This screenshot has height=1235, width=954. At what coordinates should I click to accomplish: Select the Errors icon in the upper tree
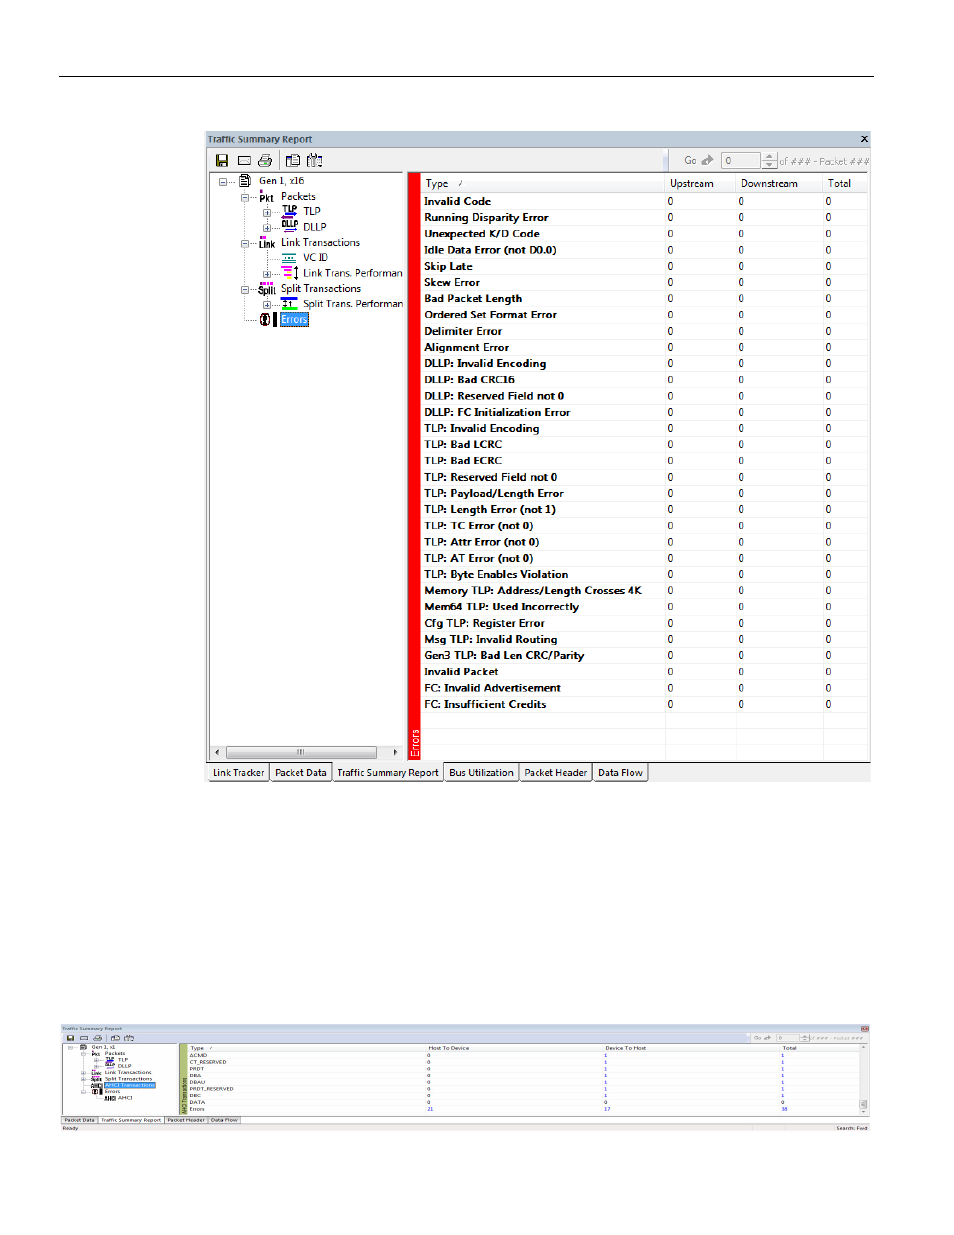pyautogui.click(x=268, y=320)
